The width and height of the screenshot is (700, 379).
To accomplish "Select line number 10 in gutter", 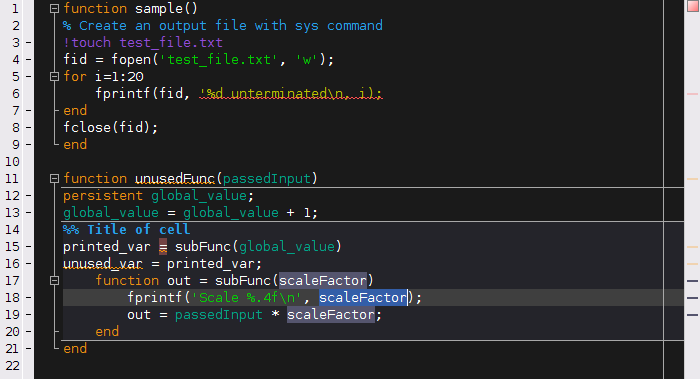I will pos(12,162).
